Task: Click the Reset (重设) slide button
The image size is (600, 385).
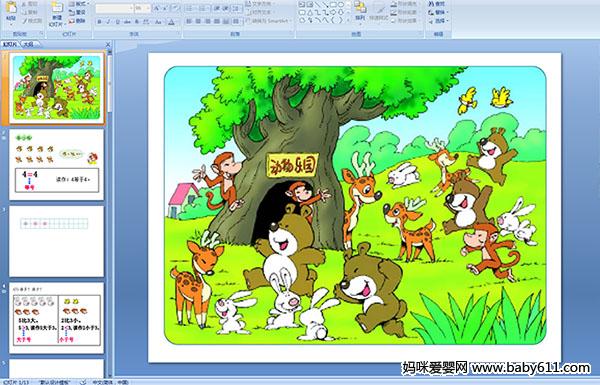Action: point(78,12)
